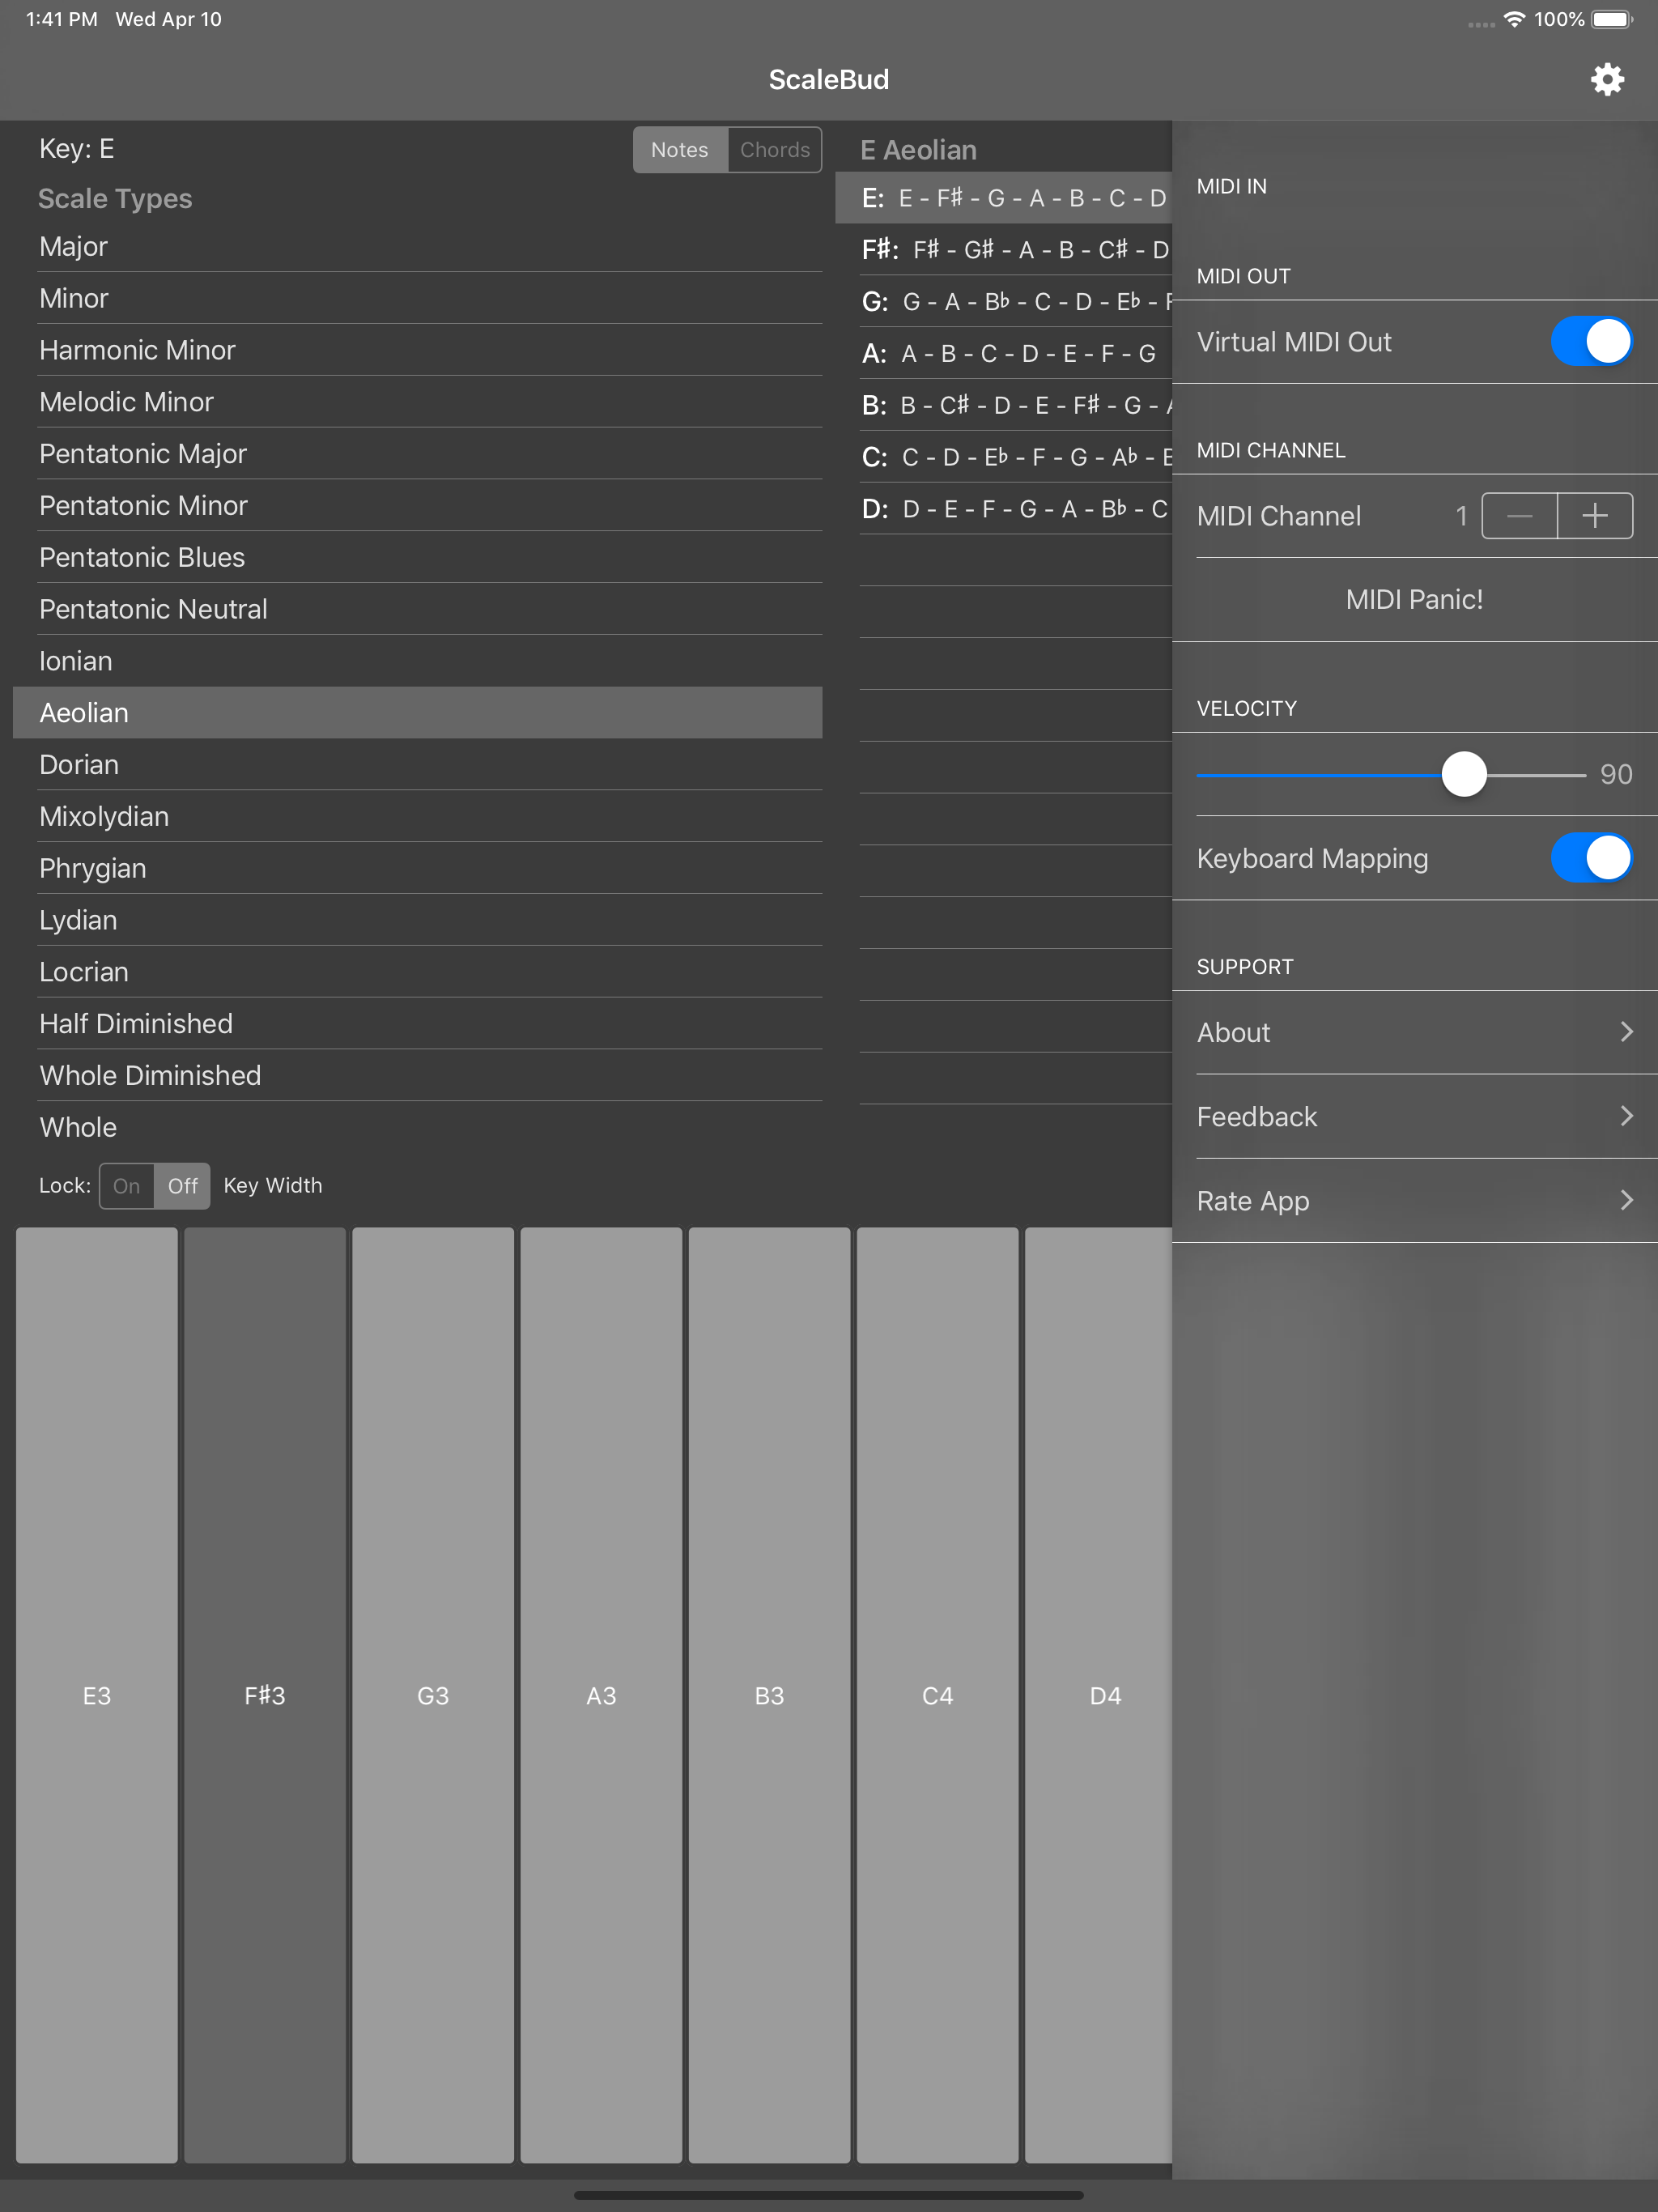Select the G root scale row
This screenshot has height=2212, width=1658.
[x=1004, y=302]
